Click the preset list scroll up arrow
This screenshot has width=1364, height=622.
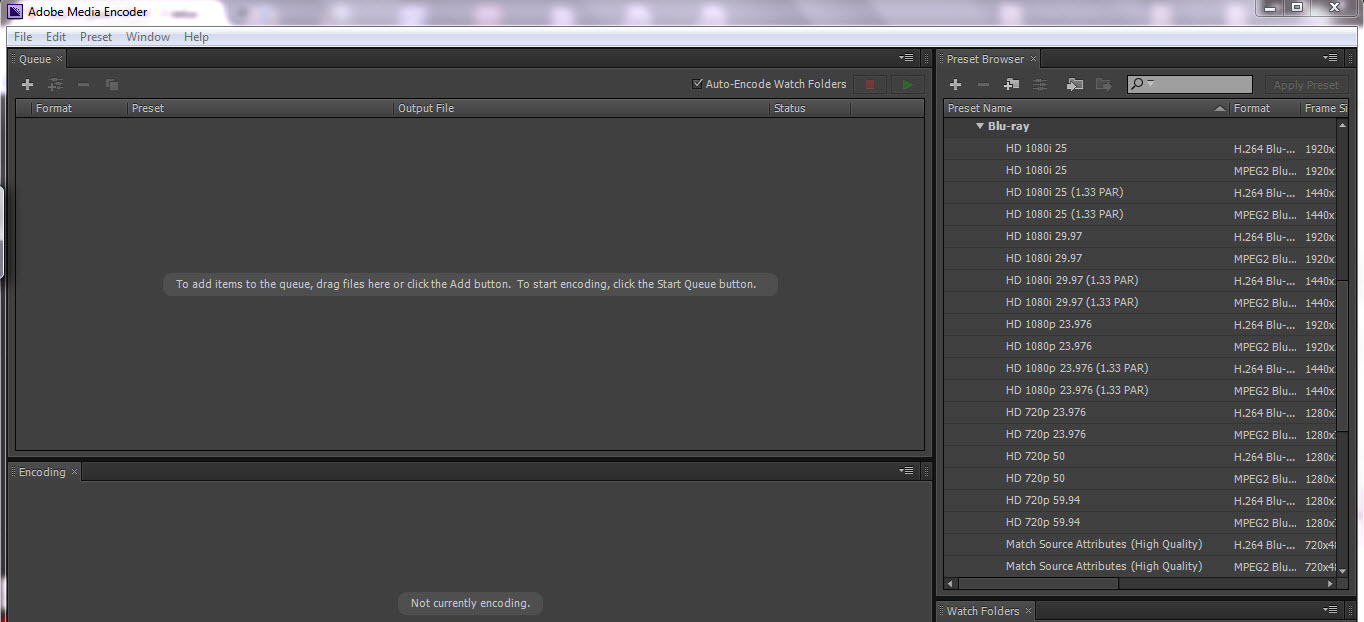click(1342, 124)
